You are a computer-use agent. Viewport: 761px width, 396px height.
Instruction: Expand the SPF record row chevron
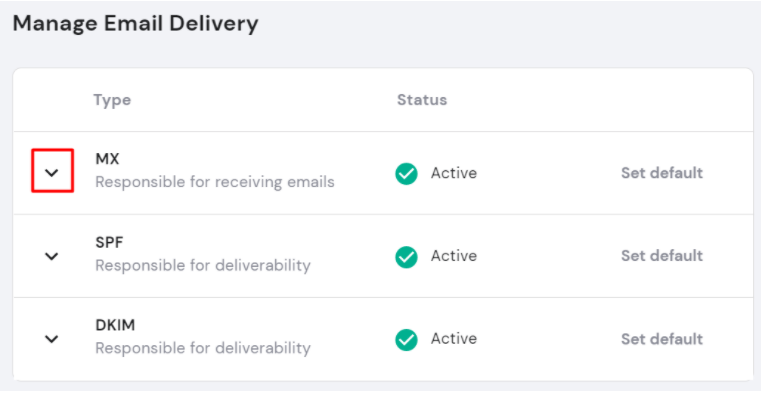(x=52, y=256)
